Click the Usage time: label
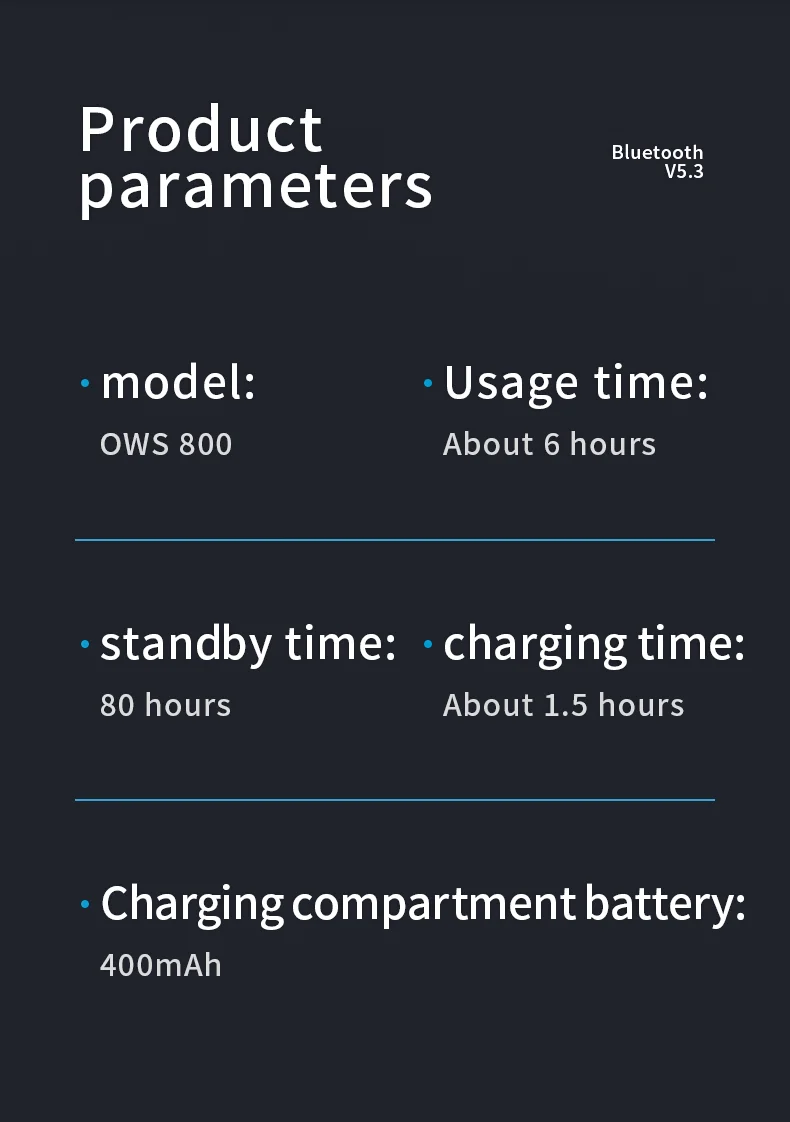790x1122 pixels. pos(576,384)
